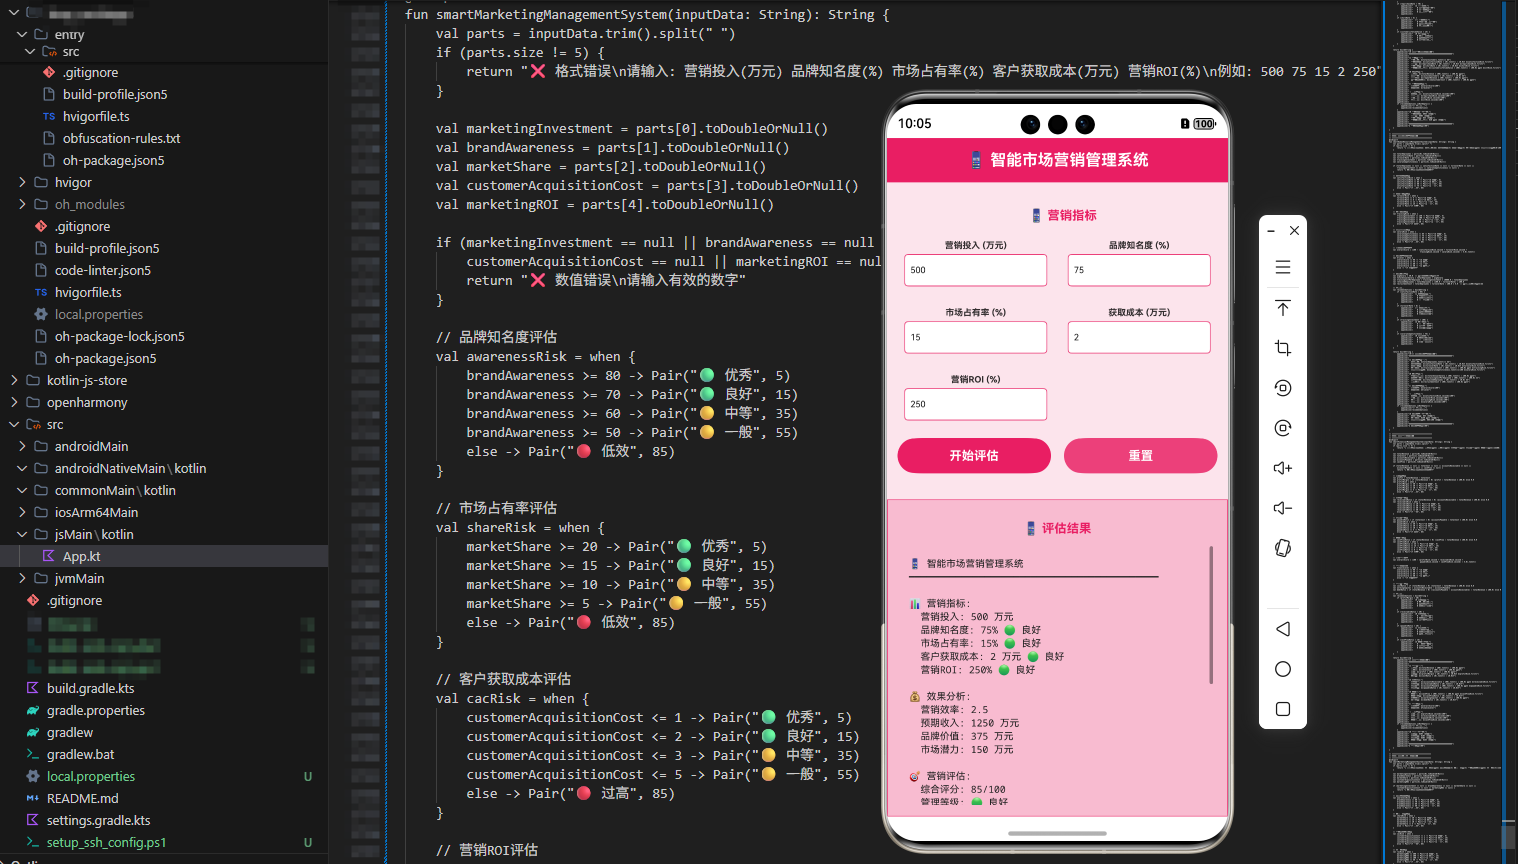Click TS icon beside entry hvigorfile.ts

49,116
